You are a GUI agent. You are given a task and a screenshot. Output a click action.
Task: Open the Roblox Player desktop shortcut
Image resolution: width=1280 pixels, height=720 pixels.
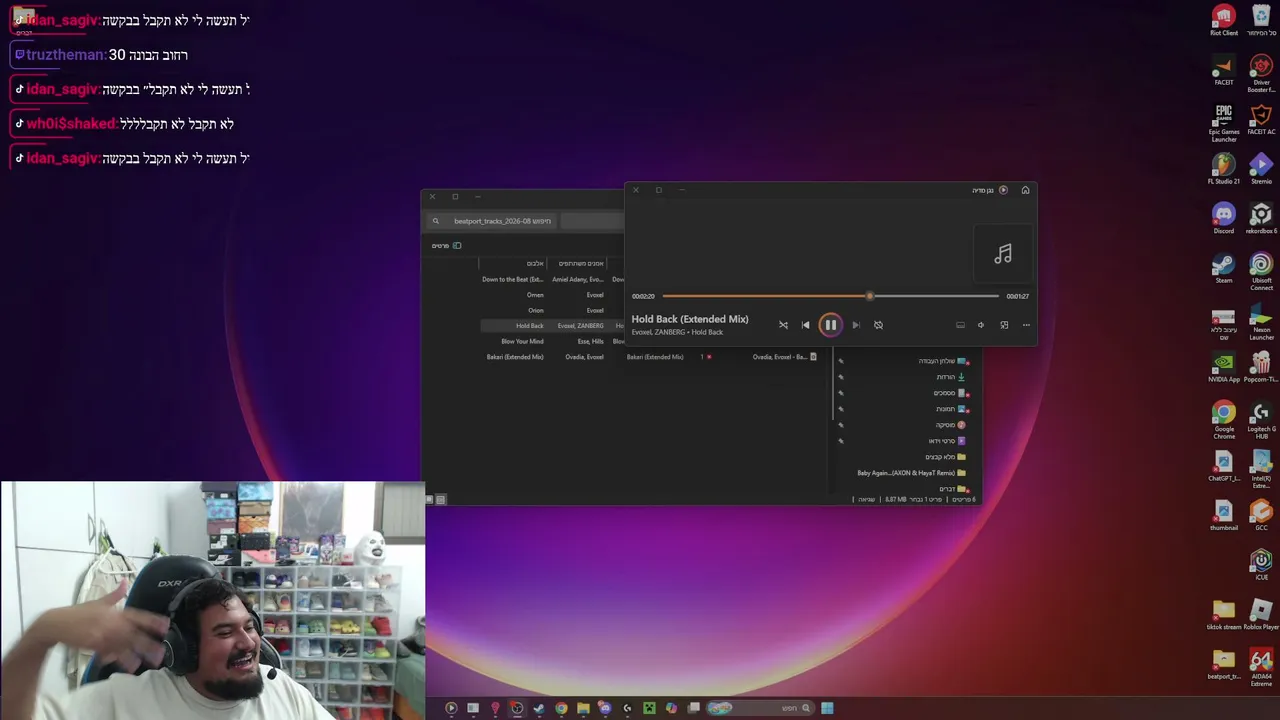pyautogui.click(x=1261, y=615)
